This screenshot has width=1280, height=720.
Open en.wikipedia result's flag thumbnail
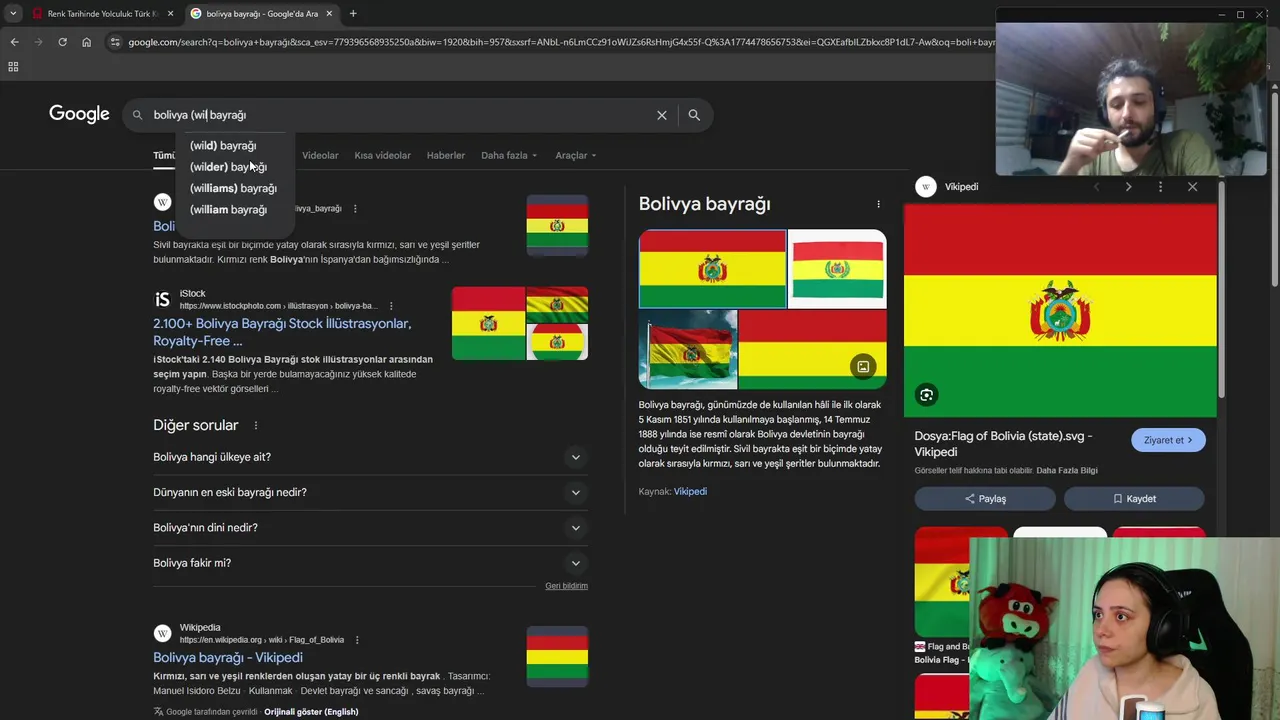click(557, 657)
